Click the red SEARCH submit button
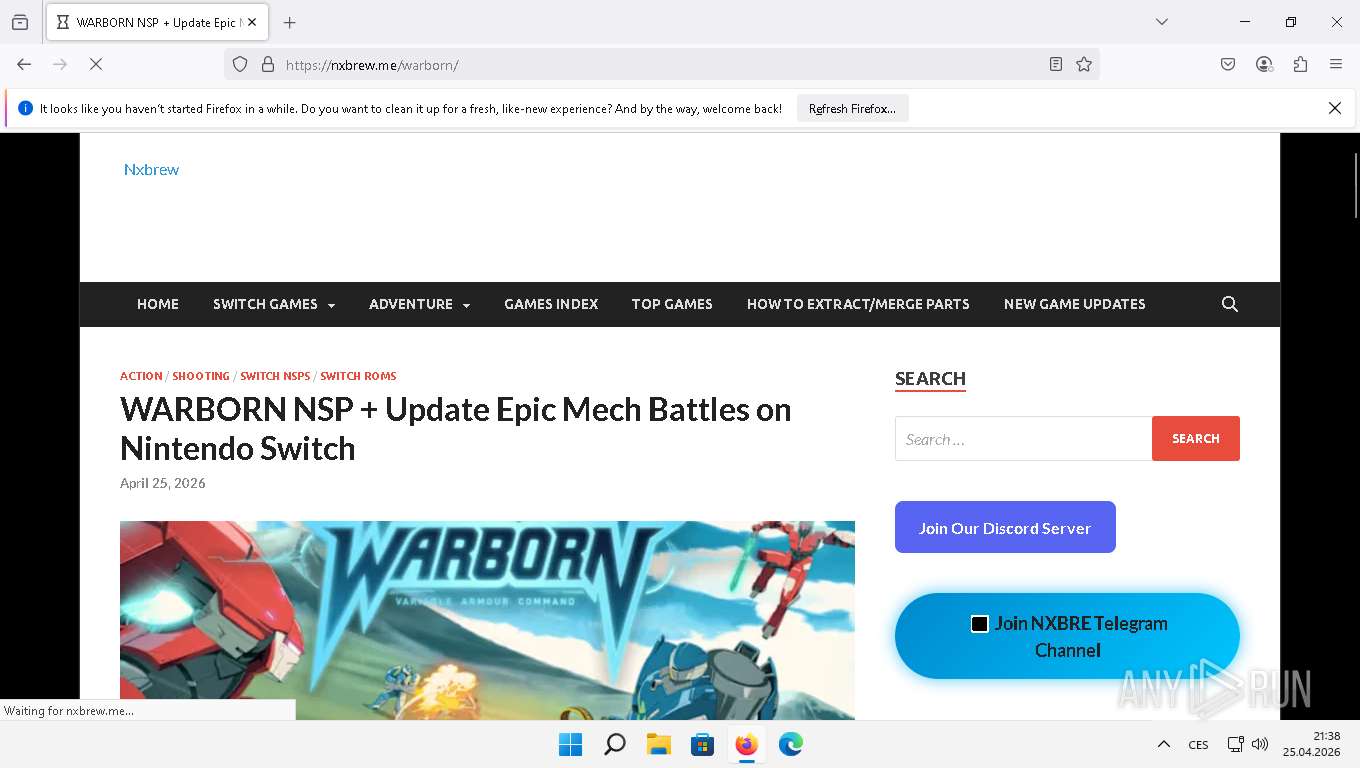The height and width of the screenshot is (768, 1360). click(x=1196, y=438)
